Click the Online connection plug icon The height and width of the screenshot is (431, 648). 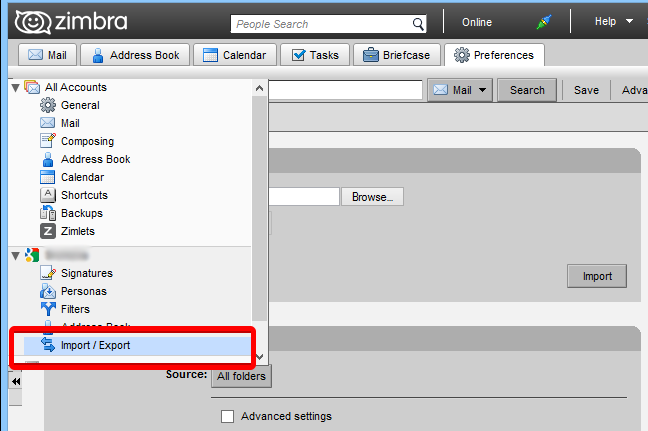(x=544, y=22)
